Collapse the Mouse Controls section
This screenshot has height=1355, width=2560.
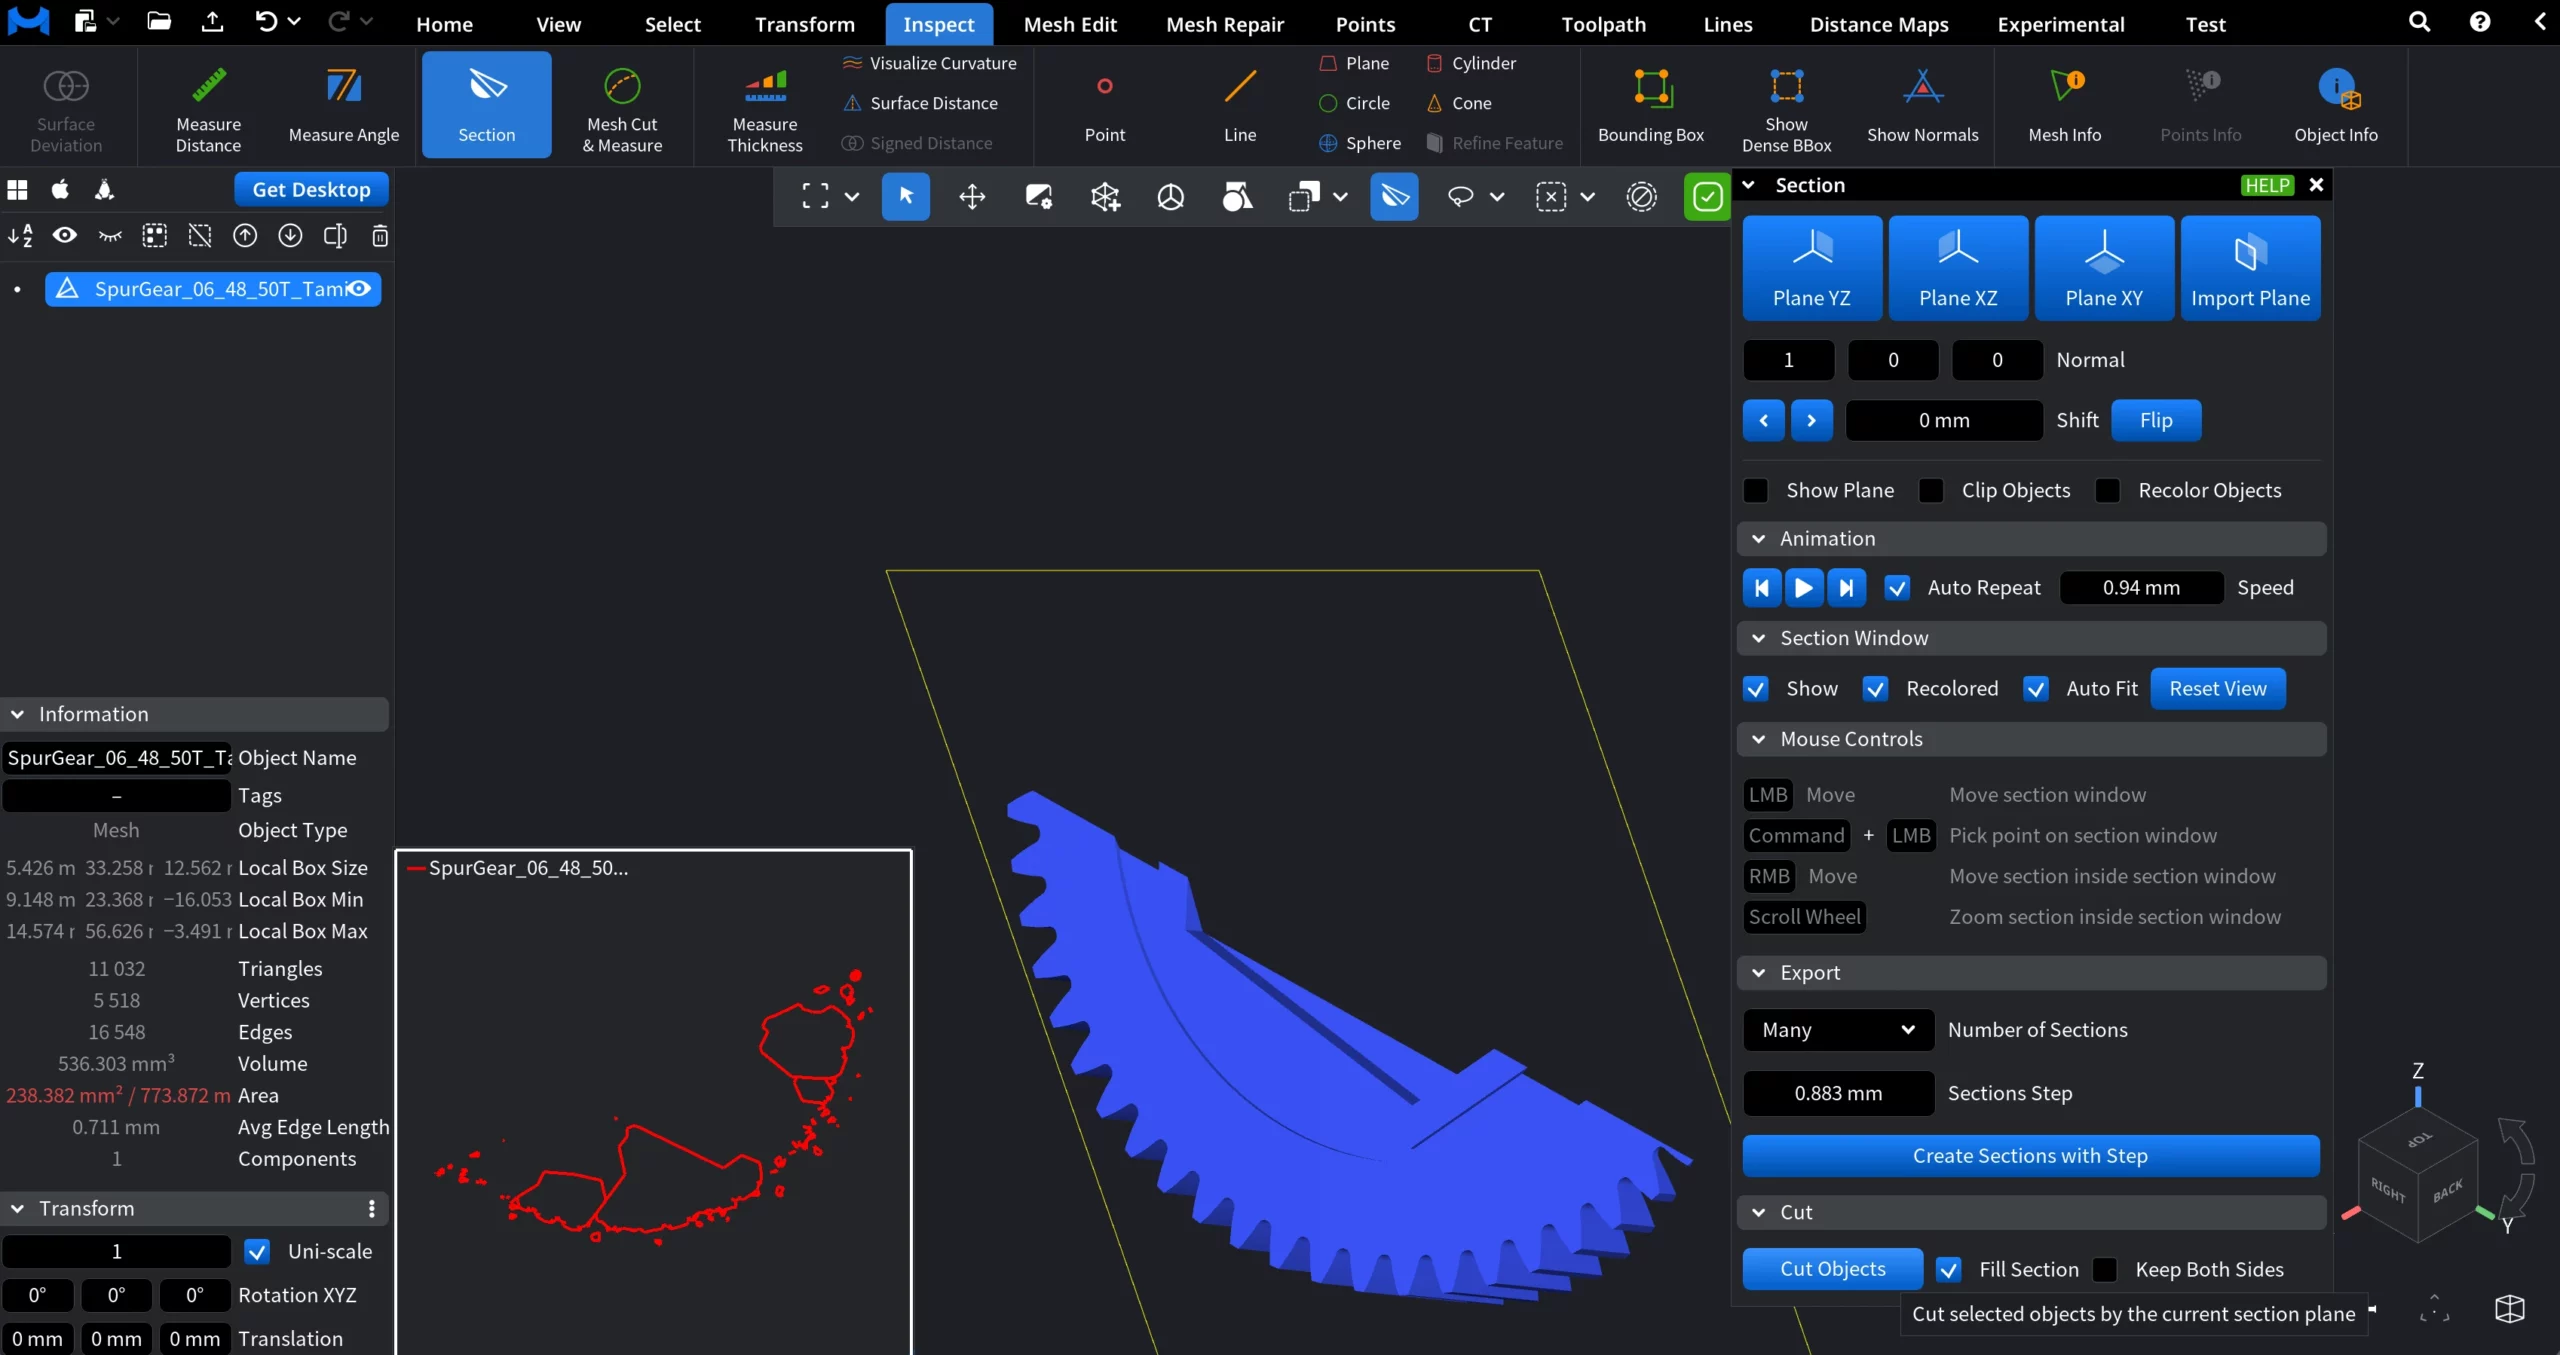1759,739
